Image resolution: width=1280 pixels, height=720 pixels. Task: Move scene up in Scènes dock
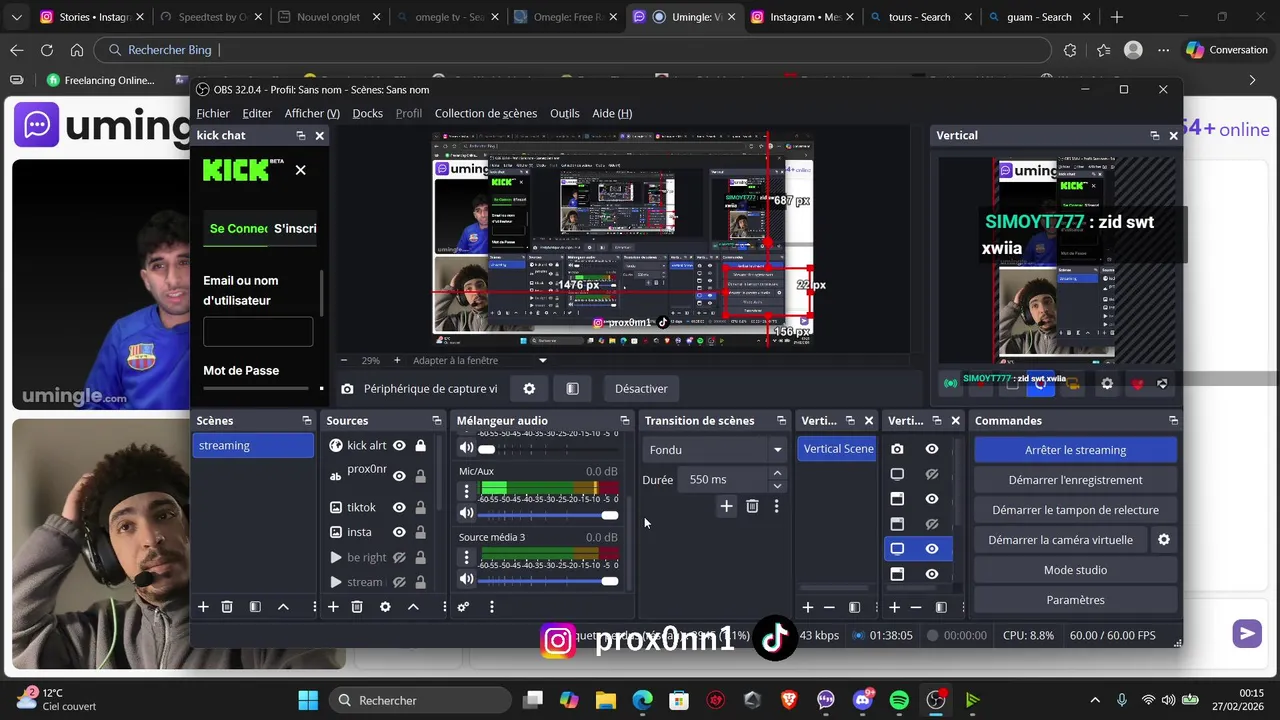tap(283, 607)
